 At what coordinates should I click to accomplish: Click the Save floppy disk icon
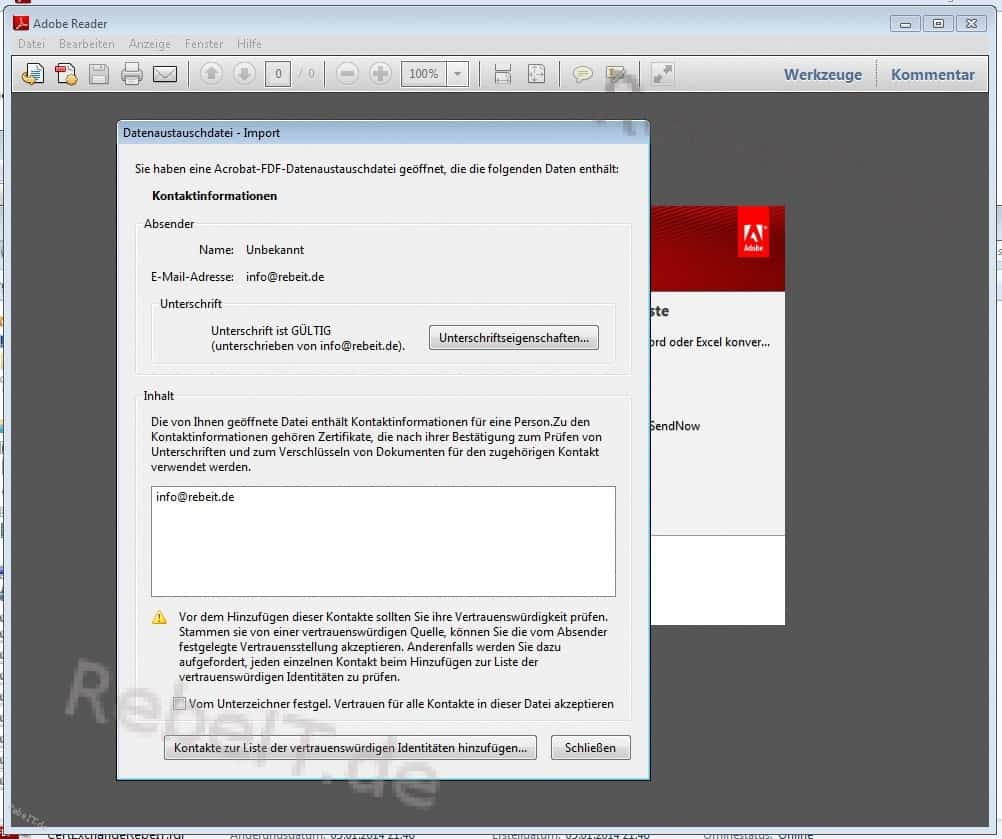[x=98, y=74]
